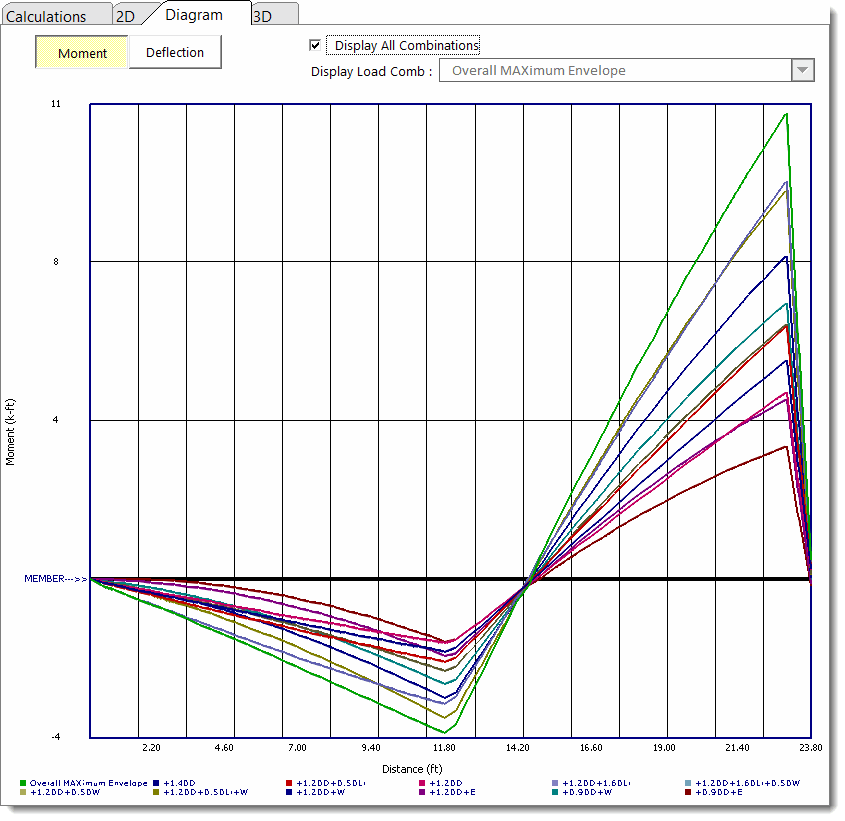
Task: Click the '11' moment axis value
Action: point(56,104)
